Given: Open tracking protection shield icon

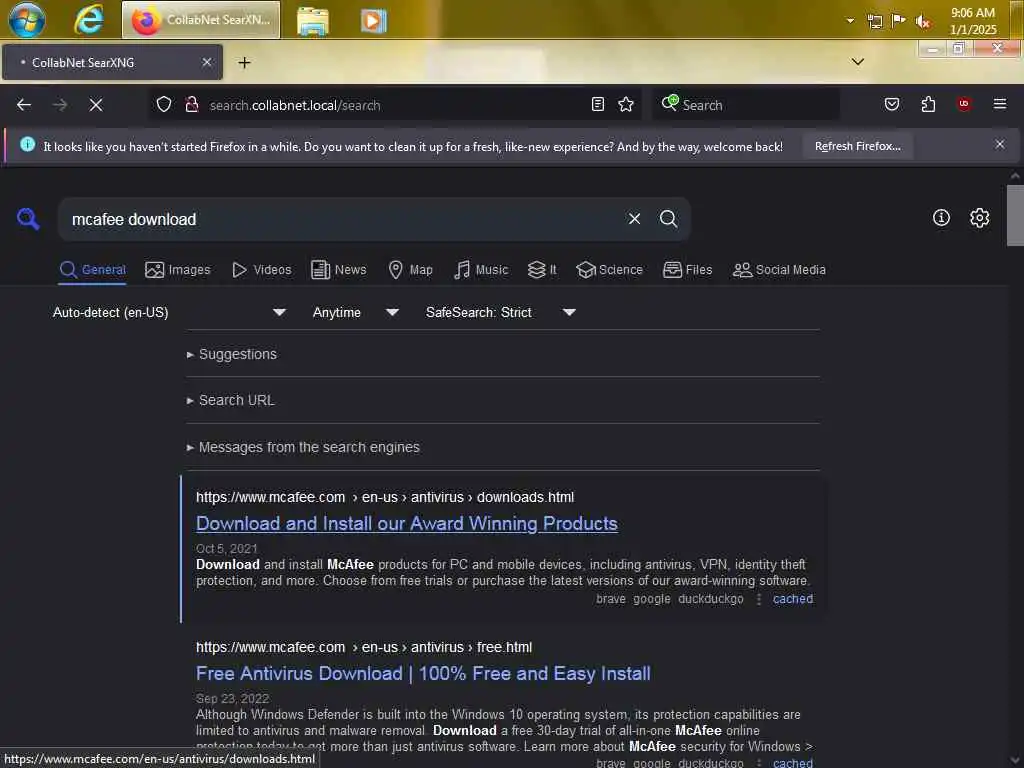Looking at the screenshot, I should tap(164, 104).
